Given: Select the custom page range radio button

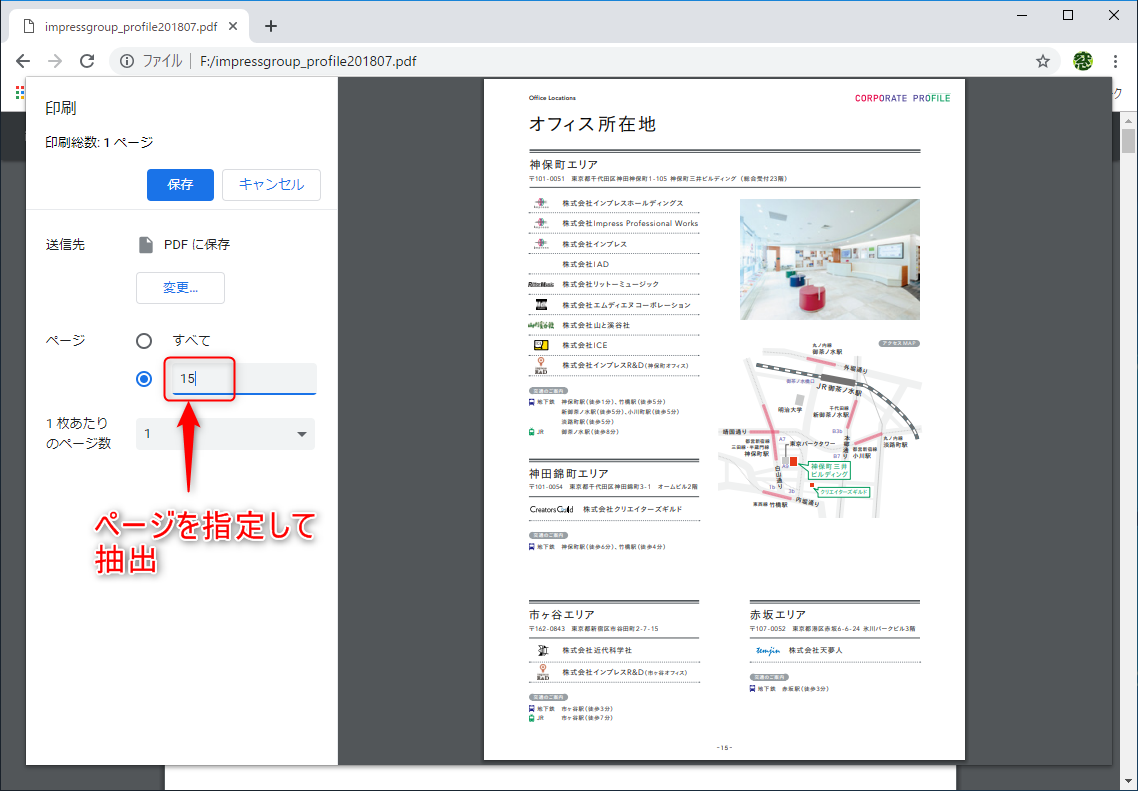Looking at the screenshot, I should pos(143,378).
